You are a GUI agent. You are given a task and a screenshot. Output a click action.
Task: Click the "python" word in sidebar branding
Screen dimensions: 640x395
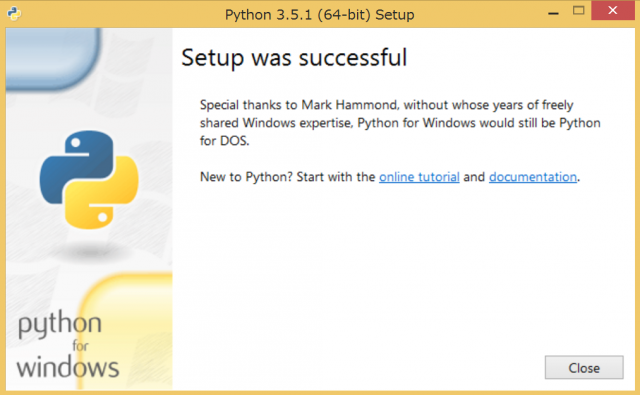coord(60,325)
